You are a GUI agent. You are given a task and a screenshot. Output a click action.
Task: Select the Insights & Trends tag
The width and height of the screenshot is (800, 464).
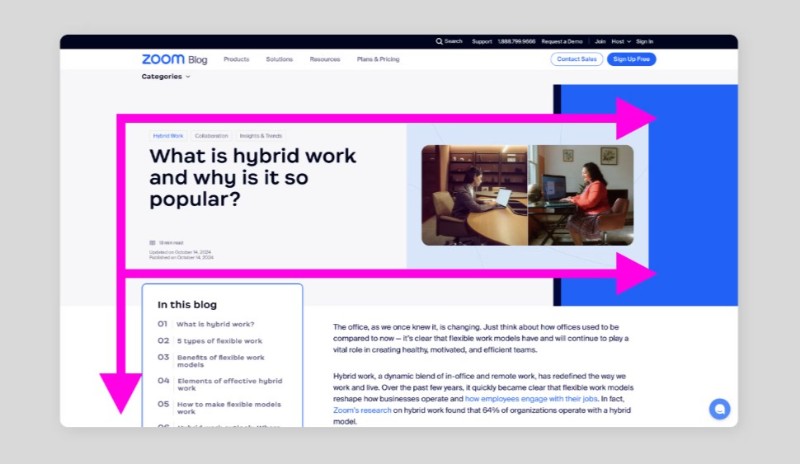click(x=260, y=136)
